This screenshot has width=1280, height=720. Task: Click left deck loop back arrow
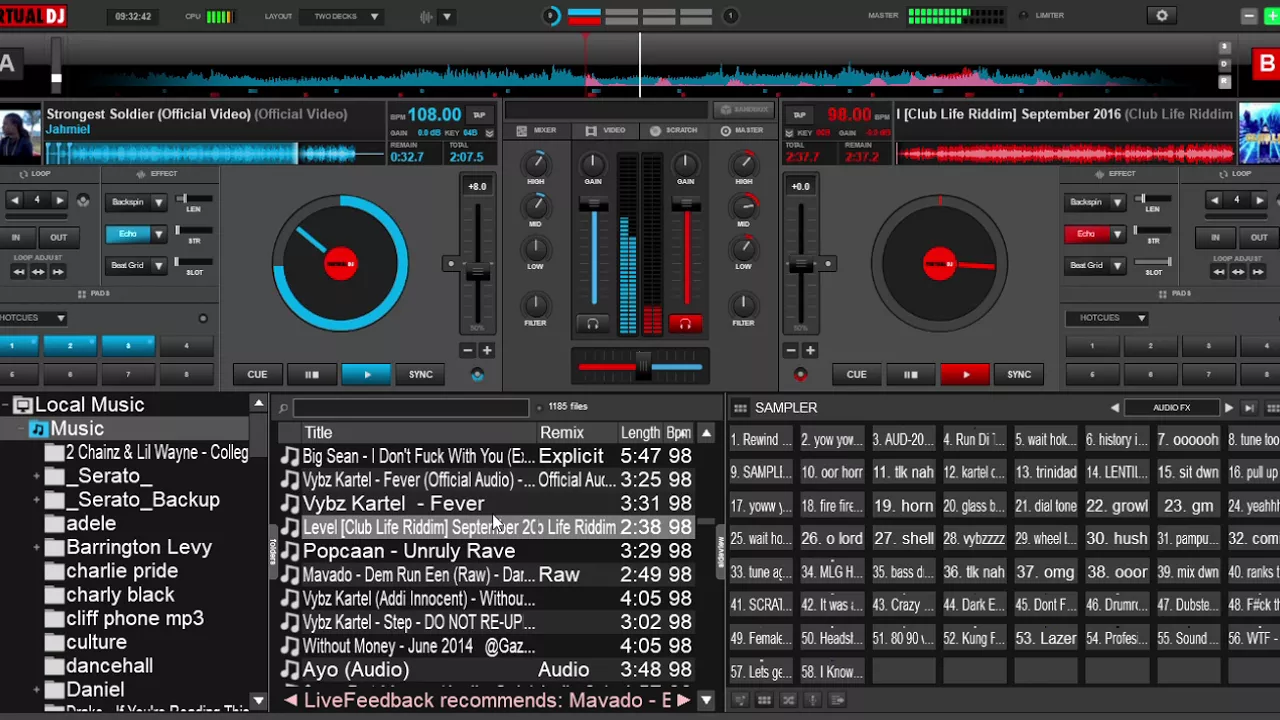14,201
